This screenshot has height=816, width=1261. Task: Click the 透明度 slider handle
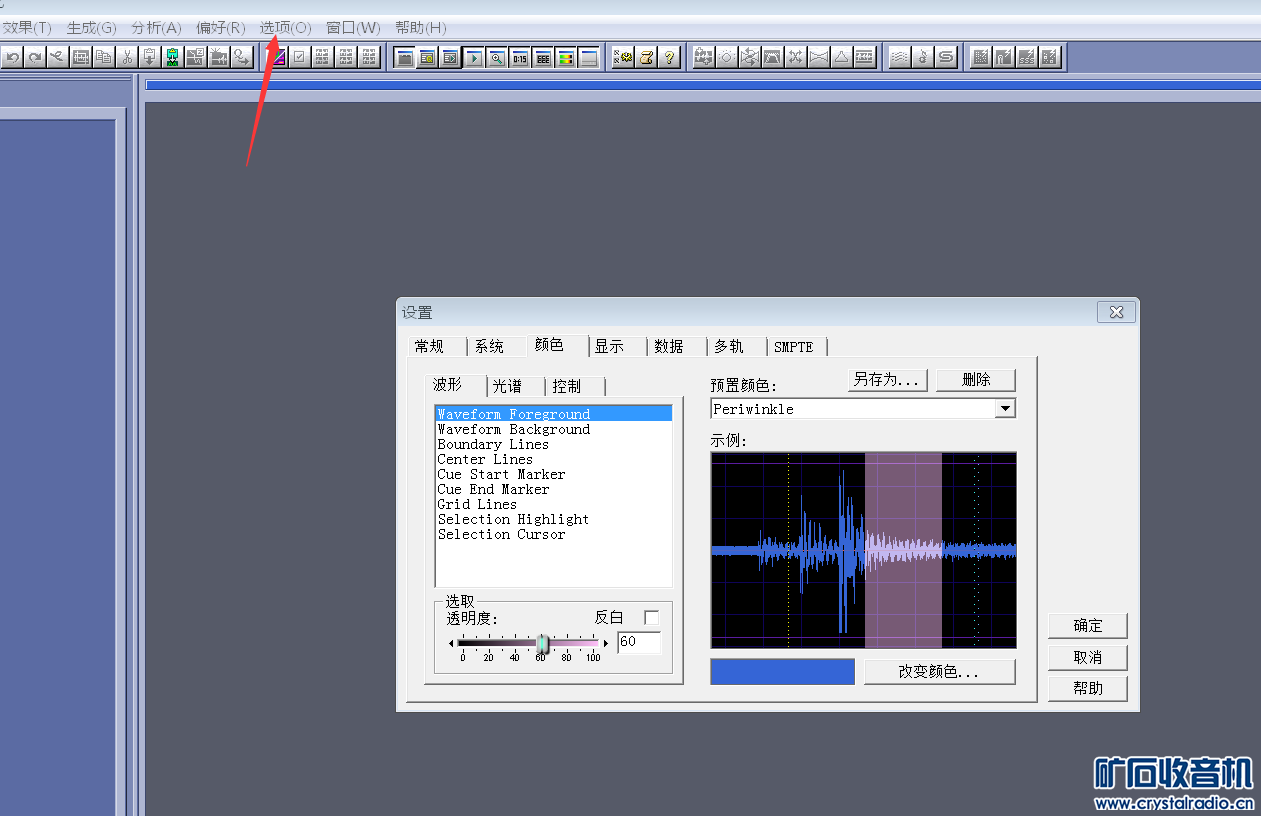(x=542, y=643)
